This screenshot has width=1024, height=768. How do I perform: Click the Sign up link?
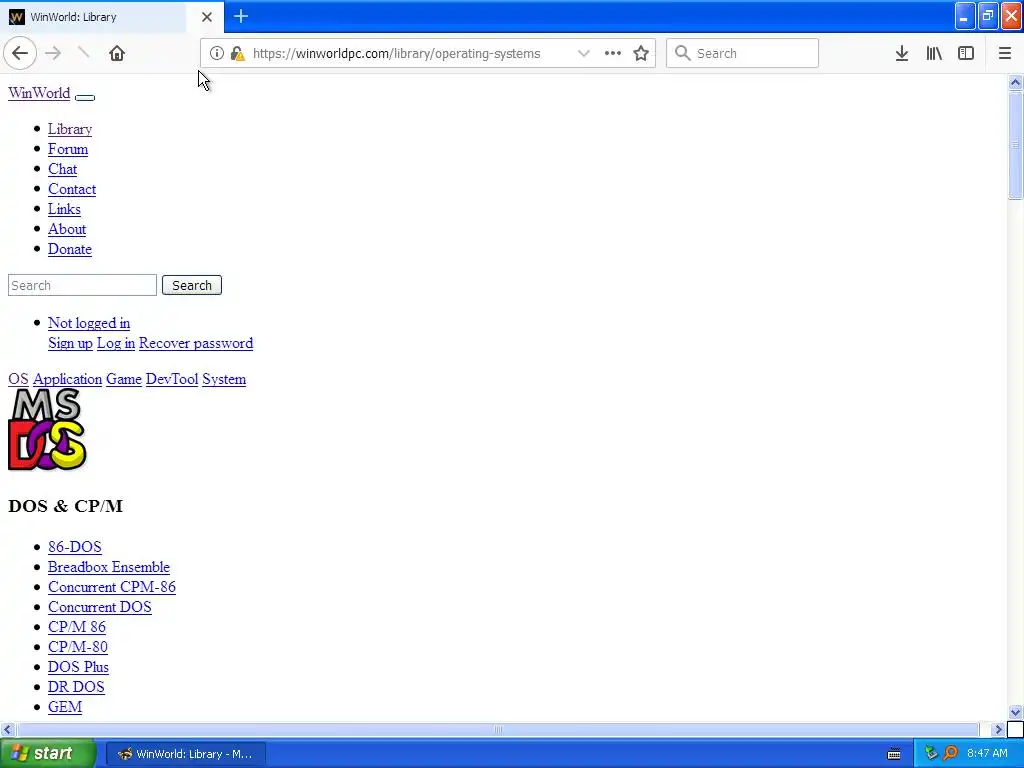[71, 344]
